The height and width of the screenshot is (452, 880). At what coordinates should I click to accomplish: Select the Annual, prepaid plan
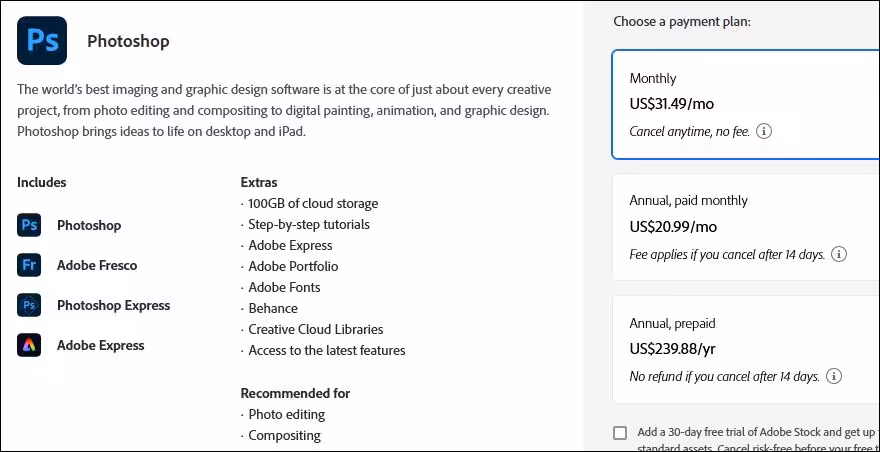click(746, 349)
